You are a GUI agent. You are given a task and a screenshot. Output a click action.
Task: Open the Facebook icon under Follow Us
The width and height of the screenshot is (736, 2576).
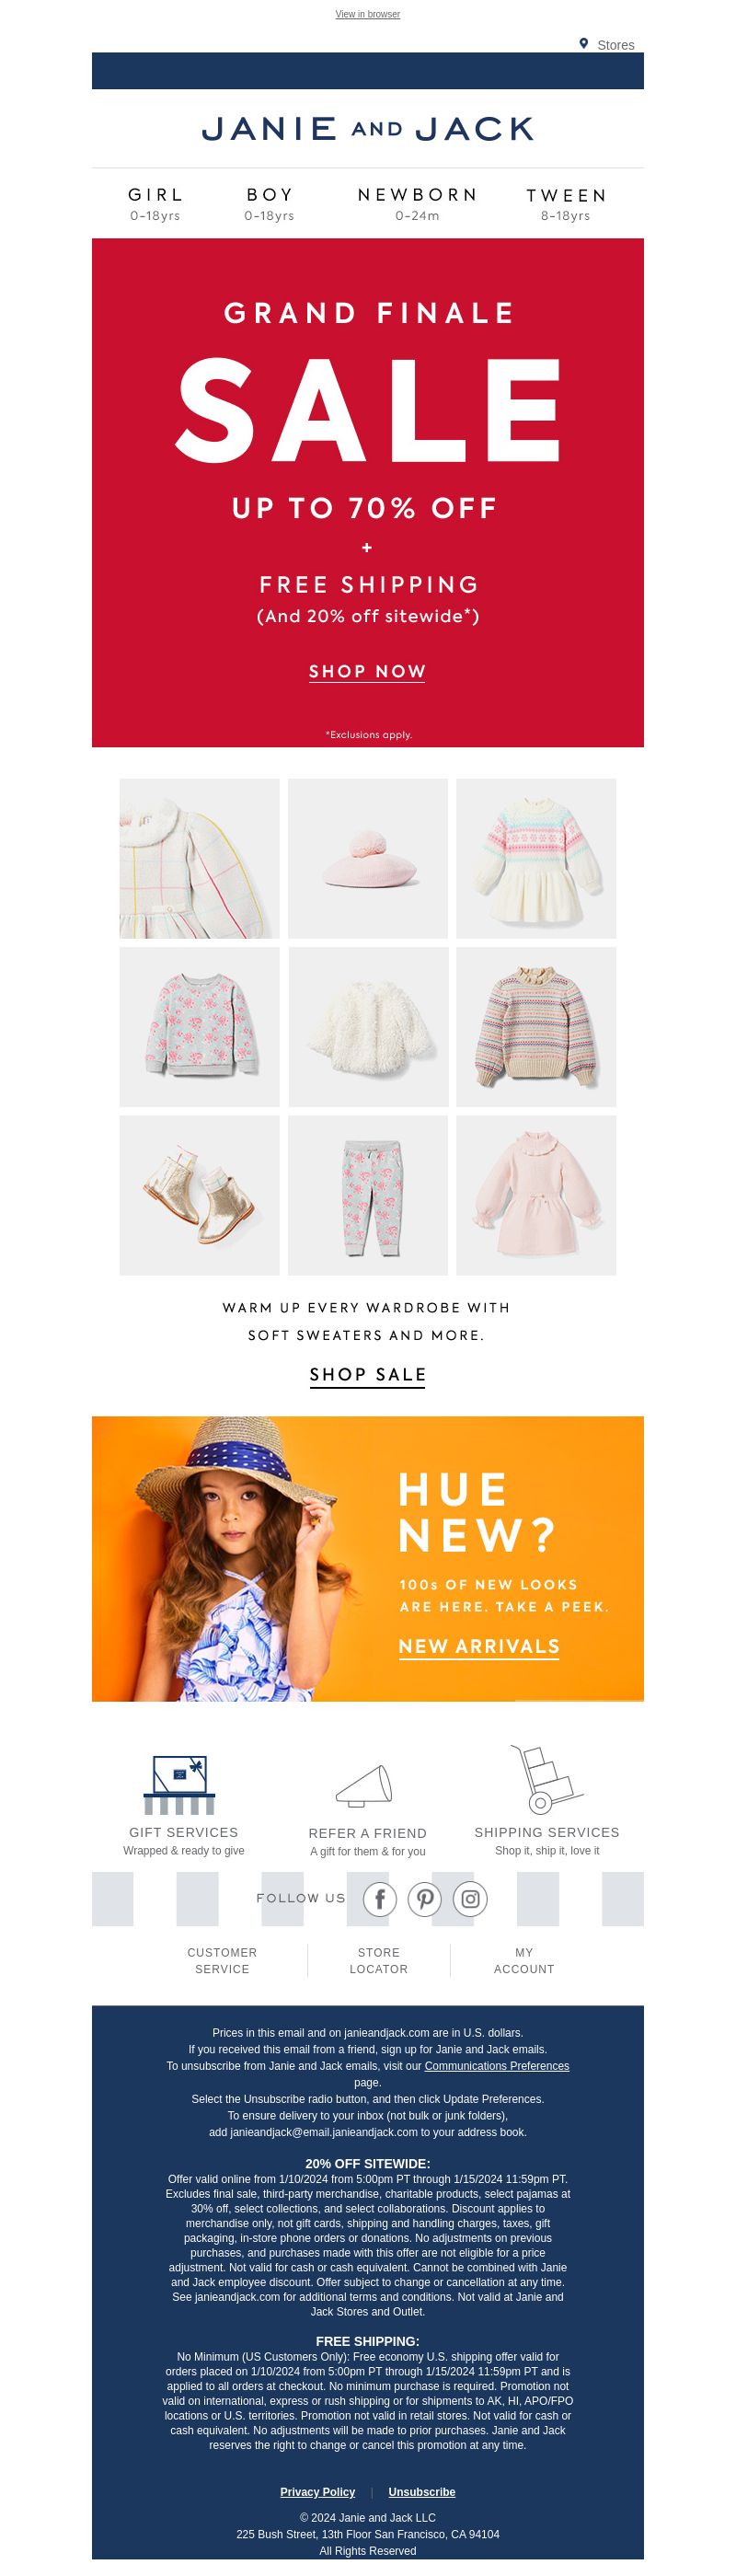380,1899
